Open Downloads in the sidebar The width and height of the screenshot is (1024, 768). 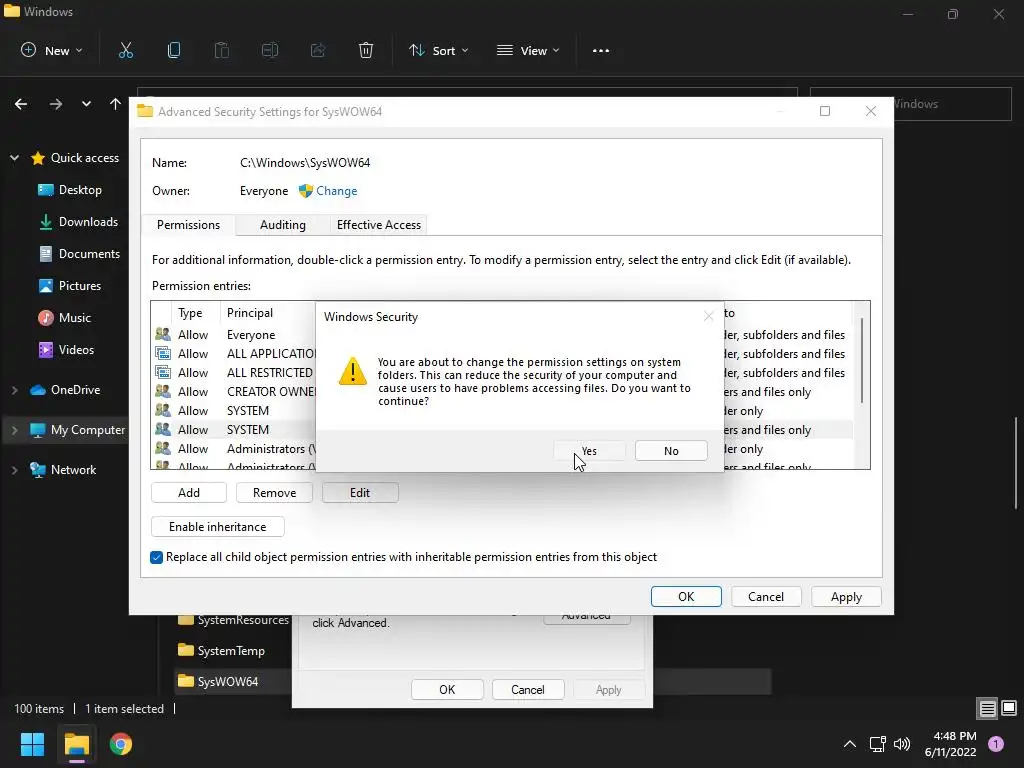tap(78, 222)
